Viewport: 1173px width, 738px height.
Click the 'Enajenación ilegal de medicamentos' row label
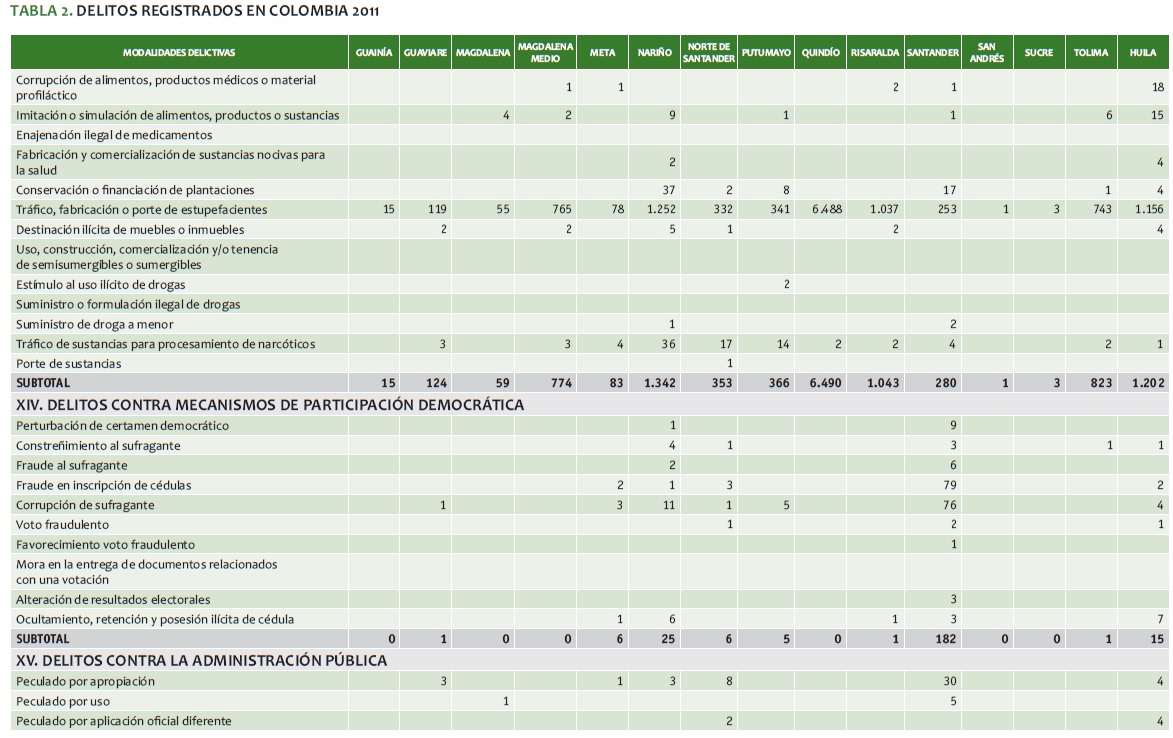(114, 135)
